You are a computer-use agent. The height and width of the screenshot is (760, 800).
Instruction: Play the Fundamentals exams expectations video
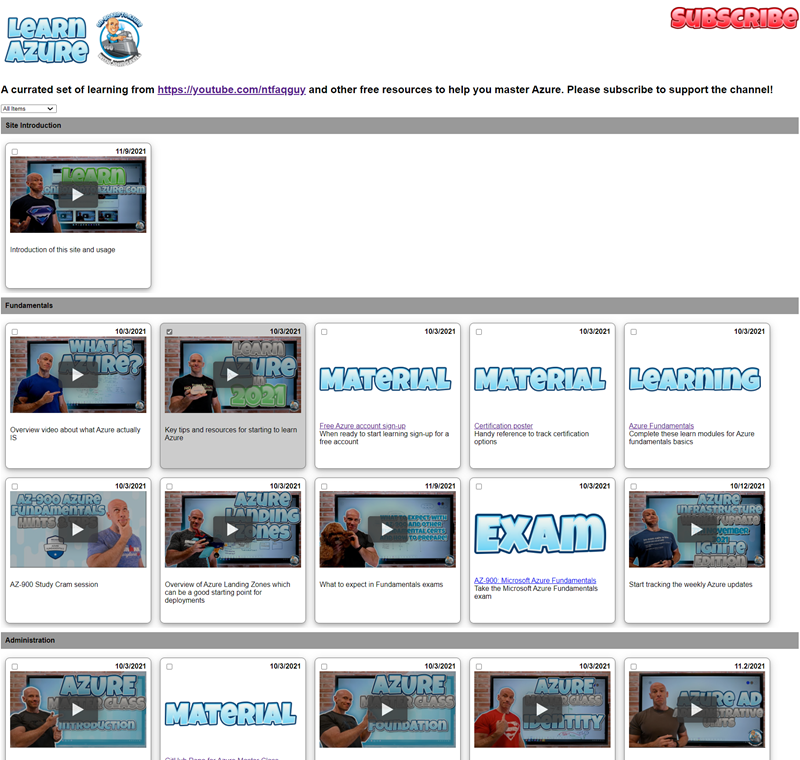(x=387, y=529)
